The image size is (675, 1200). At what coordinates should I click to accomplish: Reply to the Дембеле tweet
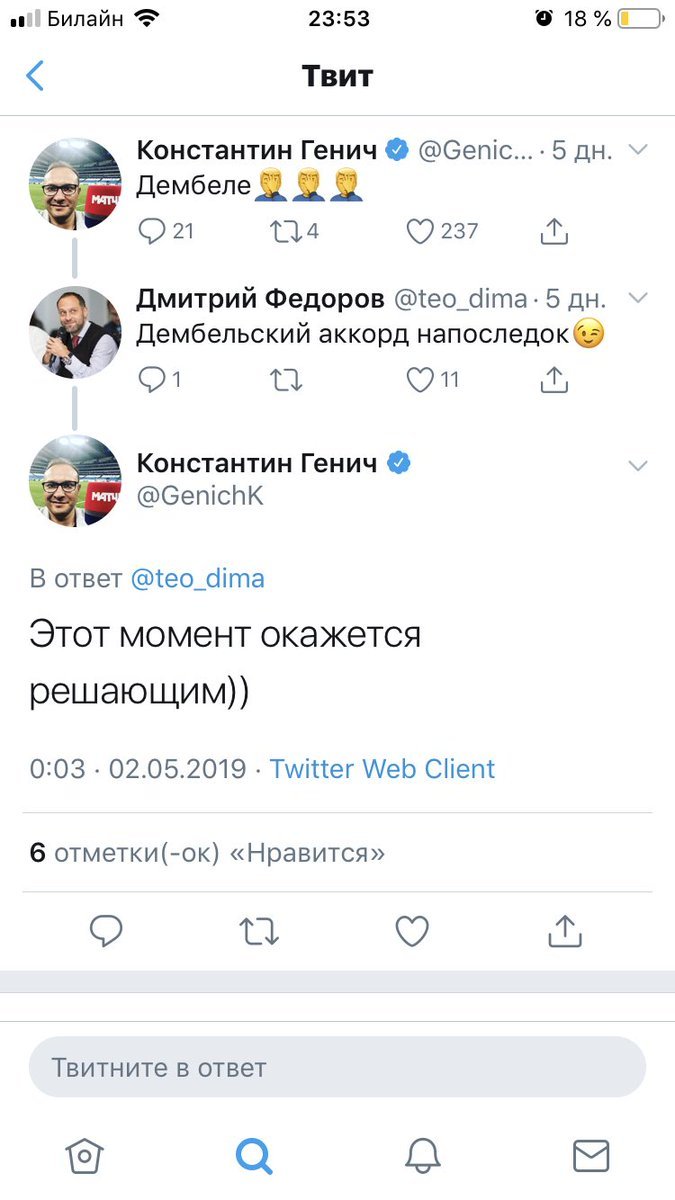coord(152,231)
